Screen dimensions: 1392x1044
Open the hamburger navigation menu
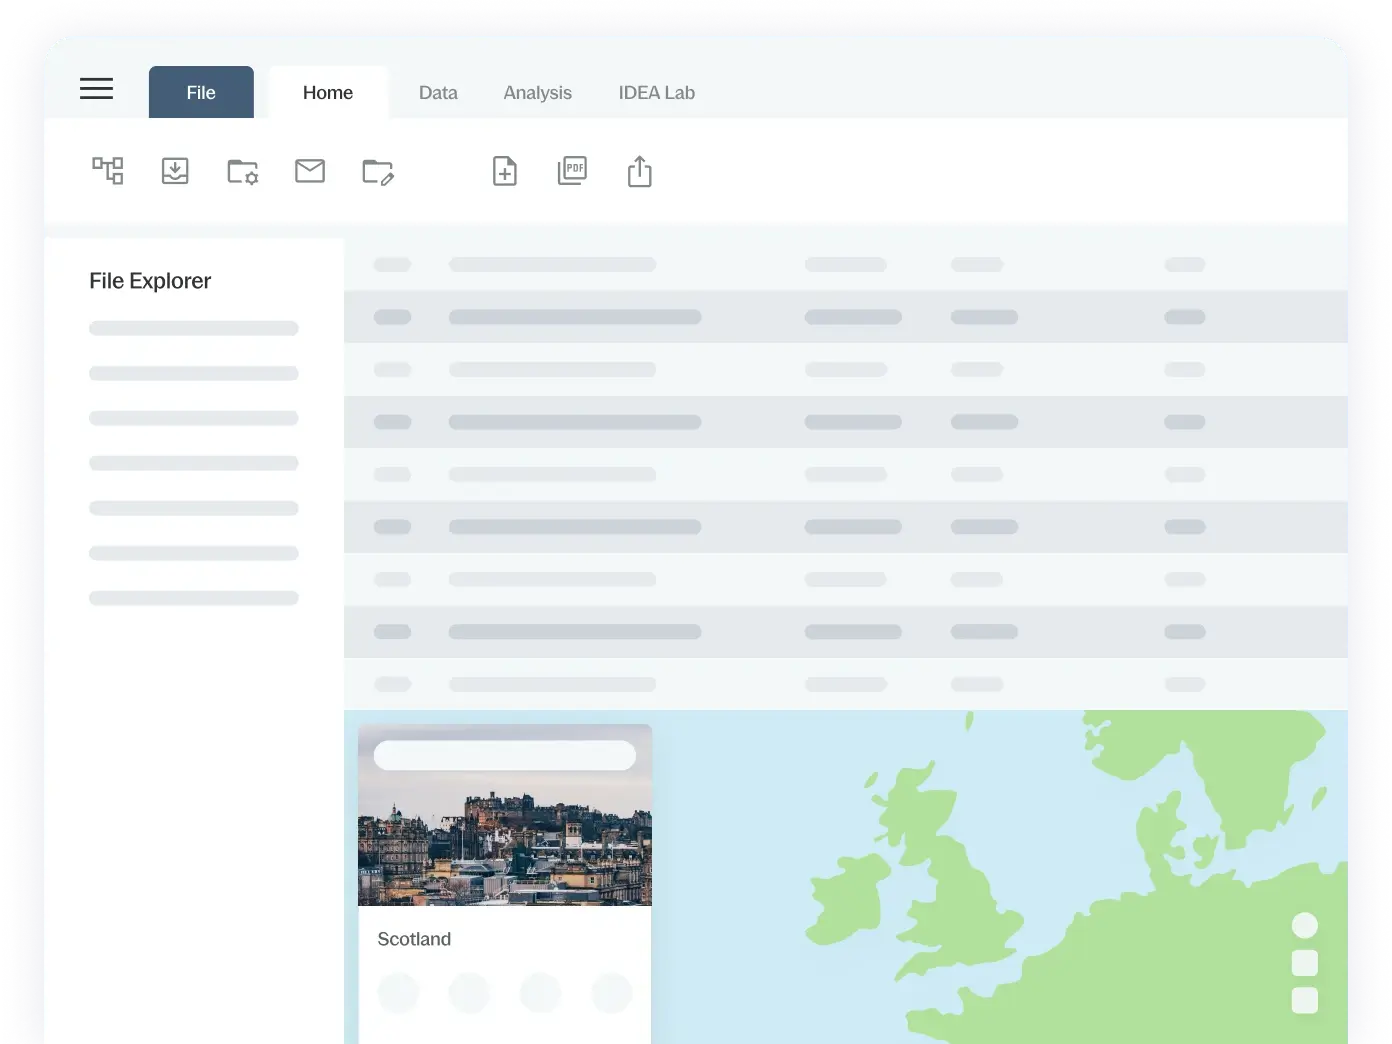click(x=96, y=89)
